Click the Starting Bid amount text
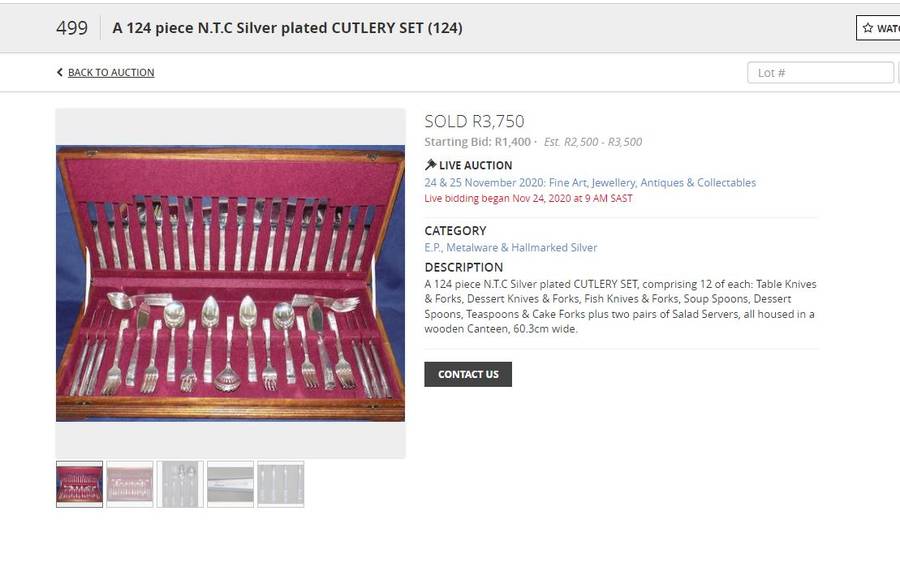The height and width of the screenshot is (579, 900). (x=480, y=141)
